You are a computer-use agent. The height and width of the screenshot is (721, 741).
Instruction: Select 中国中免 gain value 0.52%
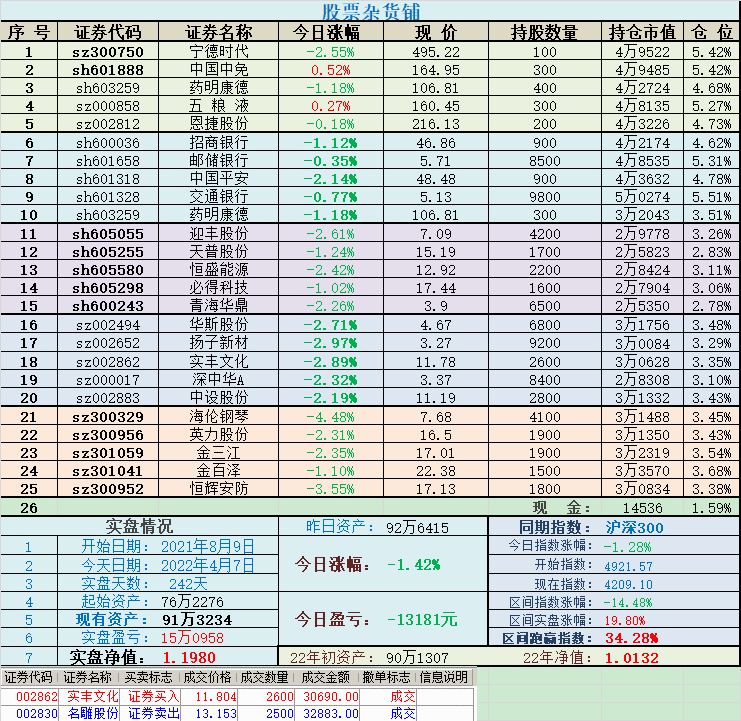click(331, 70)
